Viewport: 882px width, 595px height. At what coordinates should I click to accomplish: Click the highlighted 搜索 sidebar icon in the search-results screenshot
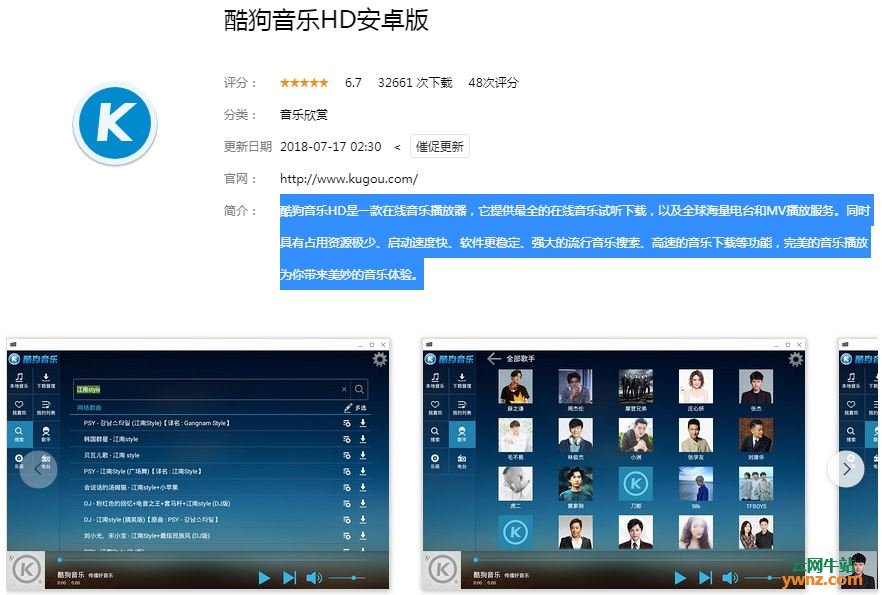tap(19, 434)
